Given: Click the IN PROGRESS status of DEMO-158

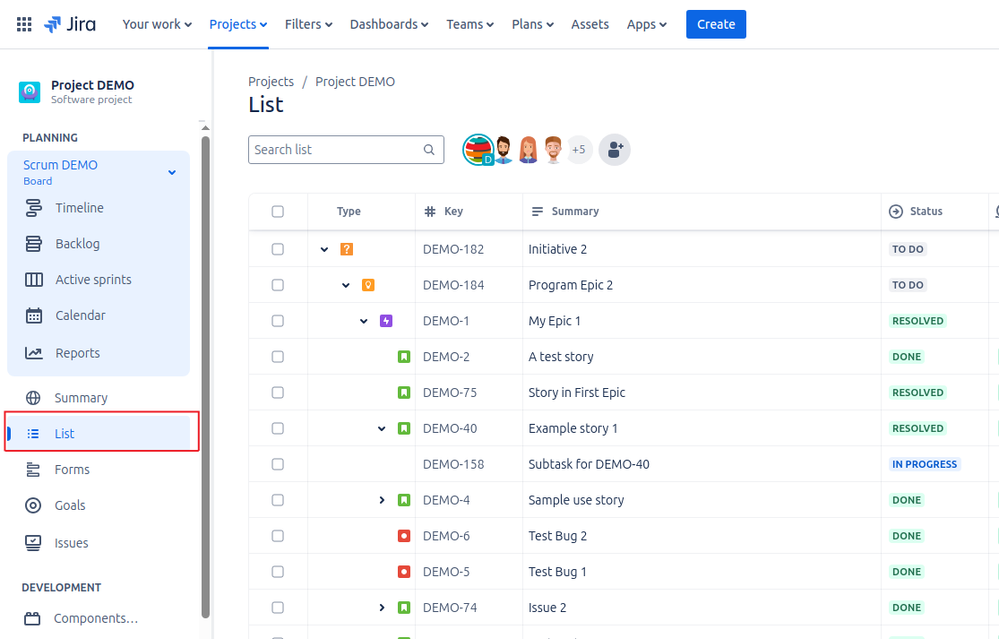Looking at the screenshot, I should pos(924,464).
